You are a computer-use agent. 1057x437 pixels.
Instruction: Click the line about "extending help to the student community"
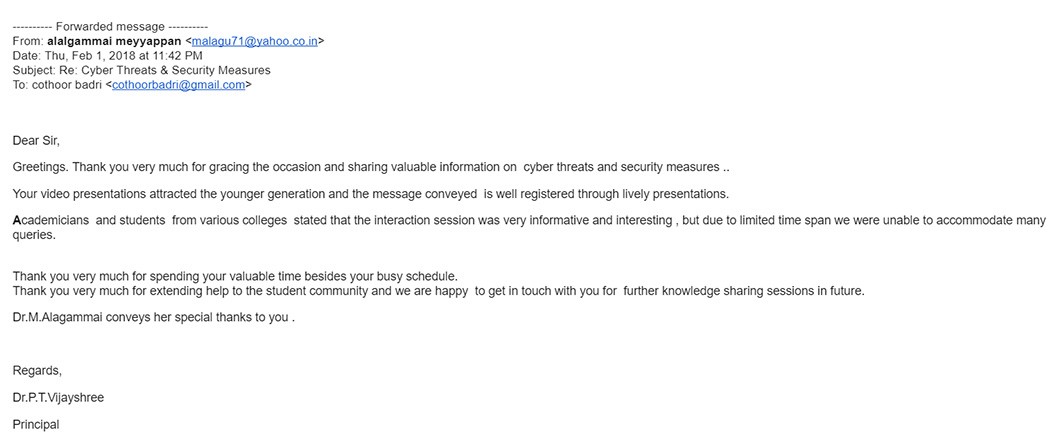tap(438, 291)
